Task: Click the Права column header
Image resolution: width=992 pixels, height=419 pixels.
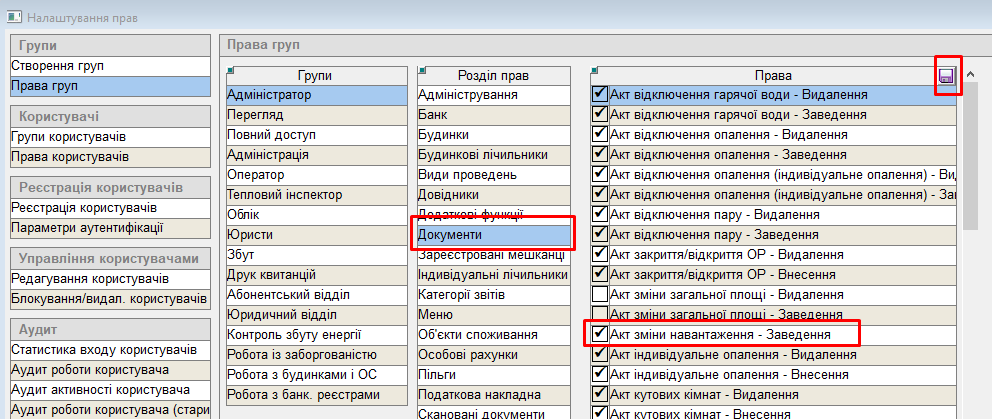Action: 771,75
